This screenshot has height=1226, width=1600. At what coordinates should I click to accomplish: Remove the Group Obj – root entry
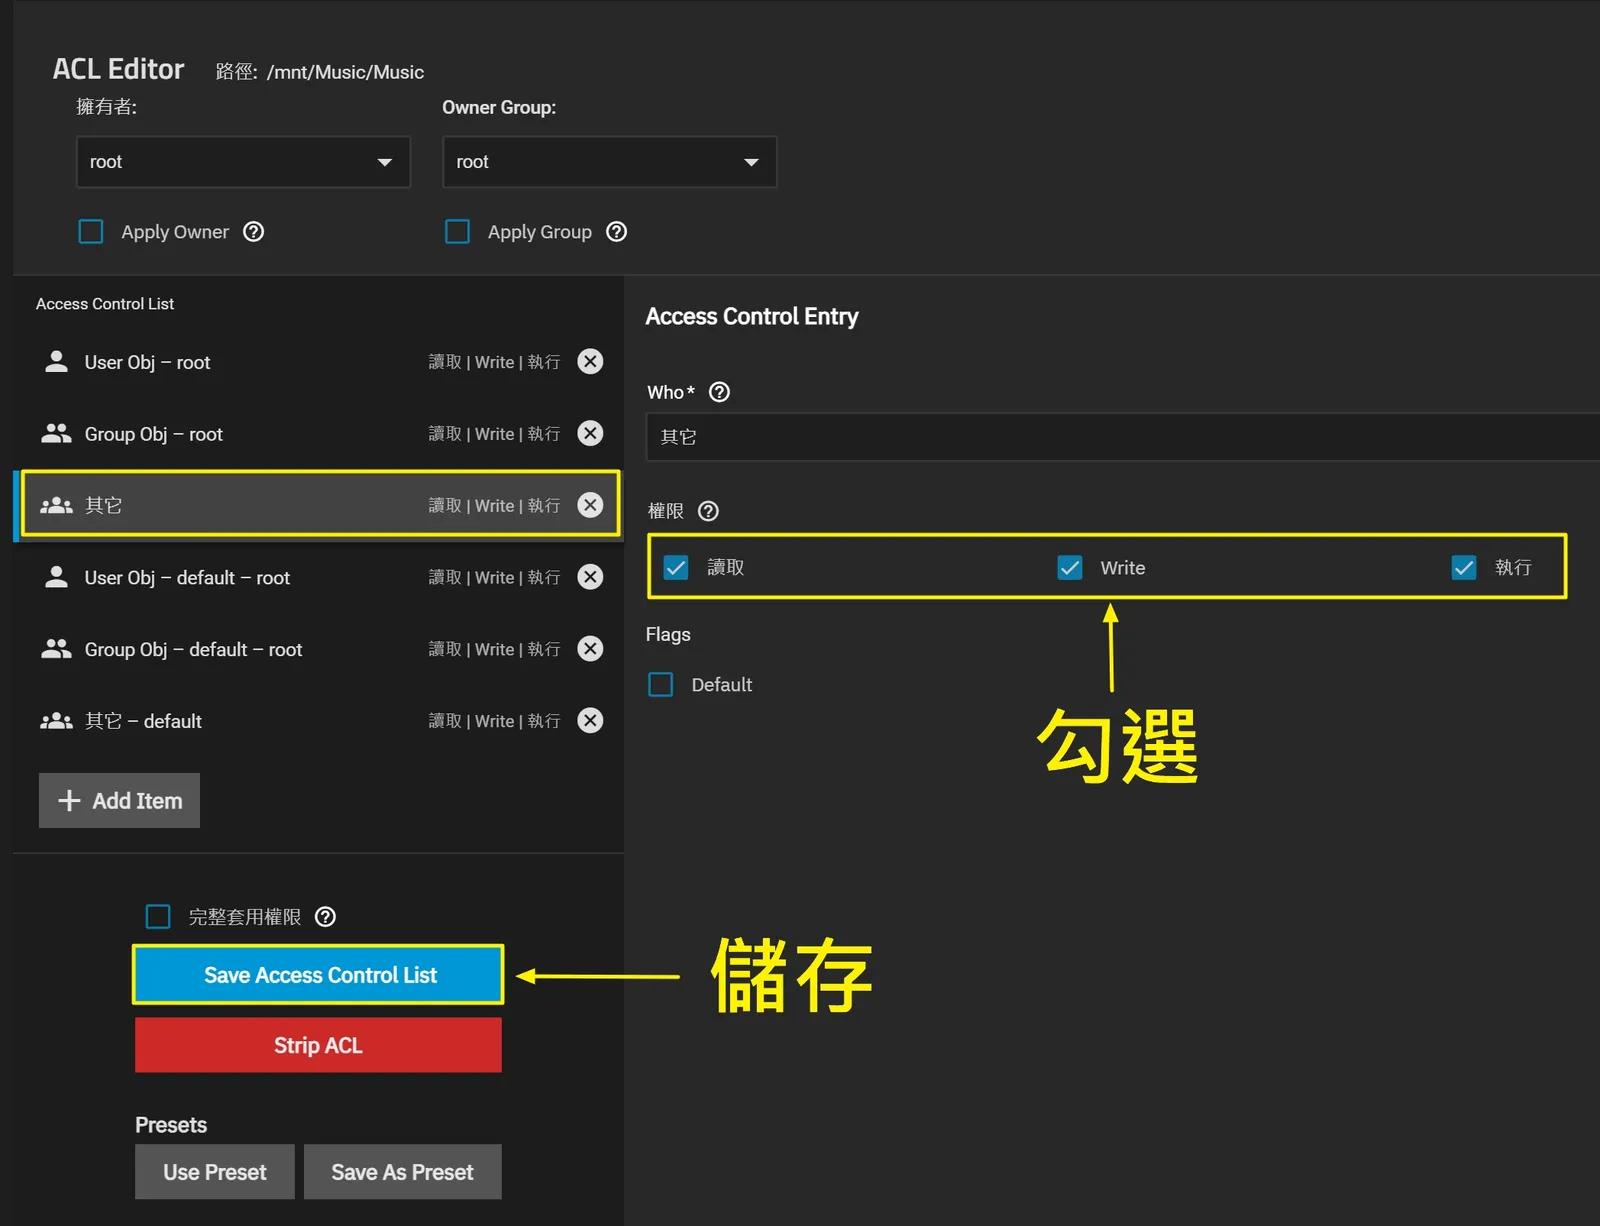590,433
